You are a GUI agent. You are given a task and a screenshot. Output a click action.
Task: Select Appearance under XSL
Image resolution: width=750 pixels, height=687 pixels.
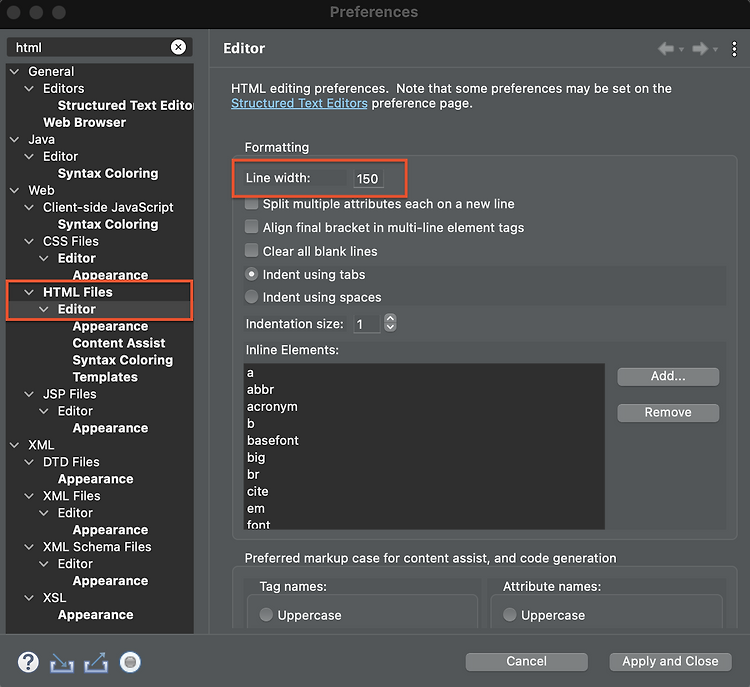(x=95, y=614)
